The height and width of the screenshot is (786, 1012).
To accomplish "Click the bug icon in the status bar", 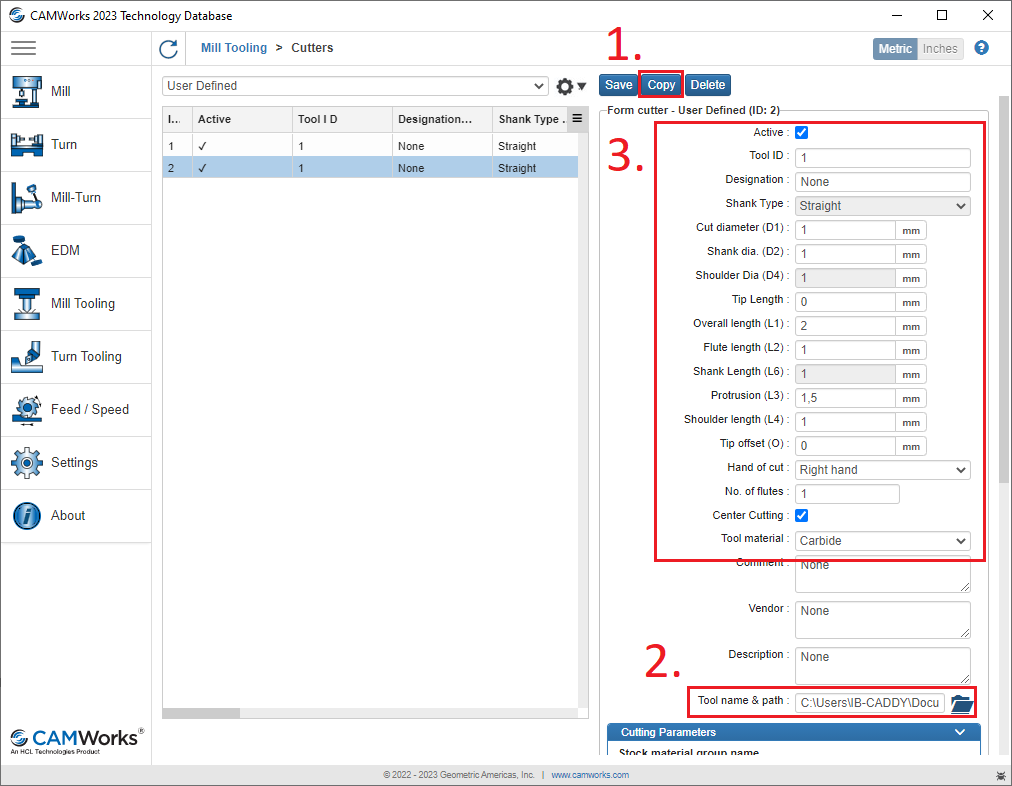I will [1001, 775].
